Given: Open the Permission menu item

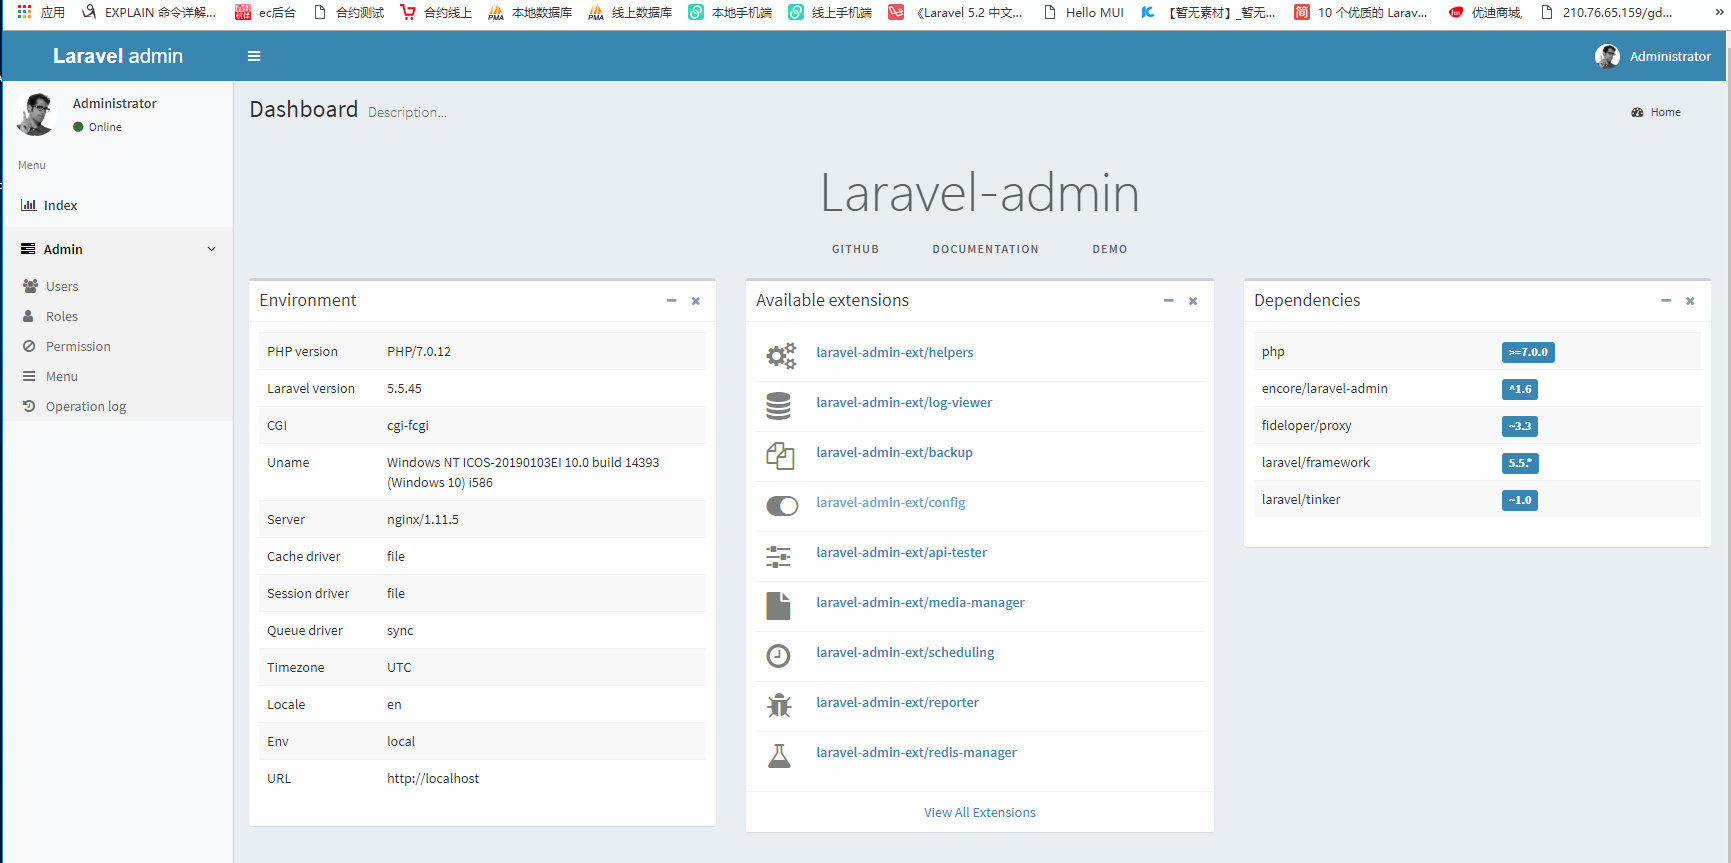Looking at the screenshot, I should click(x=117, y=346).
